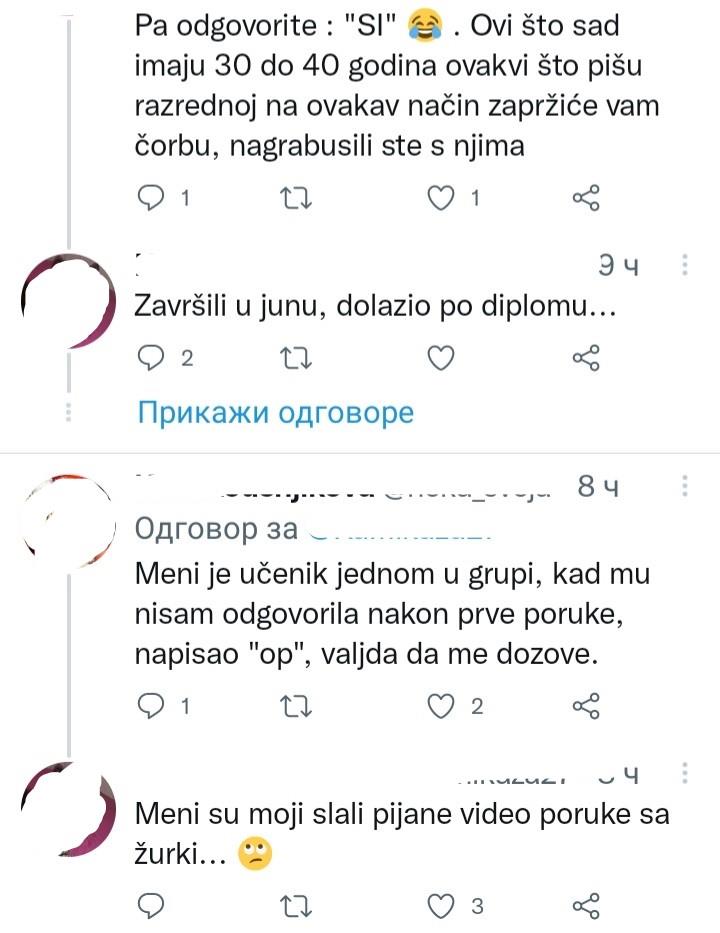Viewport: 720px width, 933px height.
Task: Reply to the "Meni je učenik" tweet
Action: point(149,706)
